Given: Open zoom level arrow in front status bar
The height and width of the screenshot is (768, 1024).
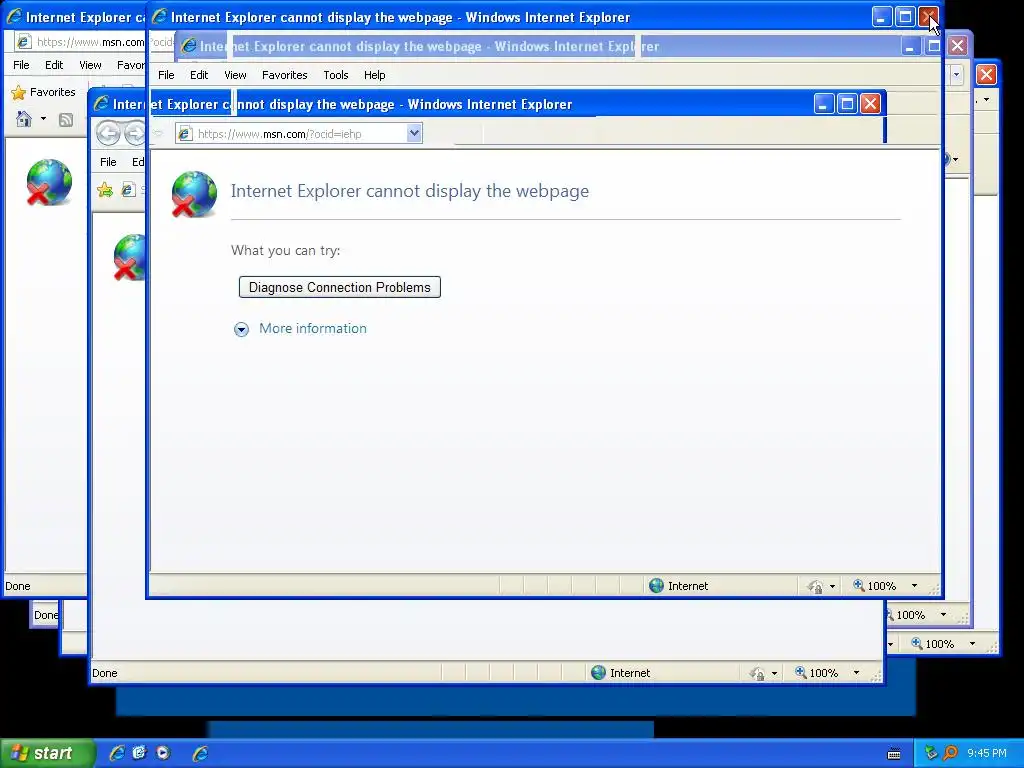Looking at the screenshot, I should coord(914,586).
